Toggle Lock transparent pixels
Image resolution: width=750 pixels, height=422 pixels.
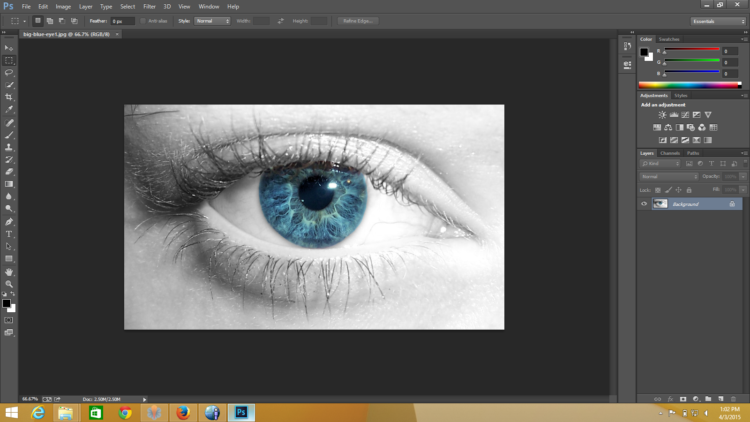[x=658, y=190]
